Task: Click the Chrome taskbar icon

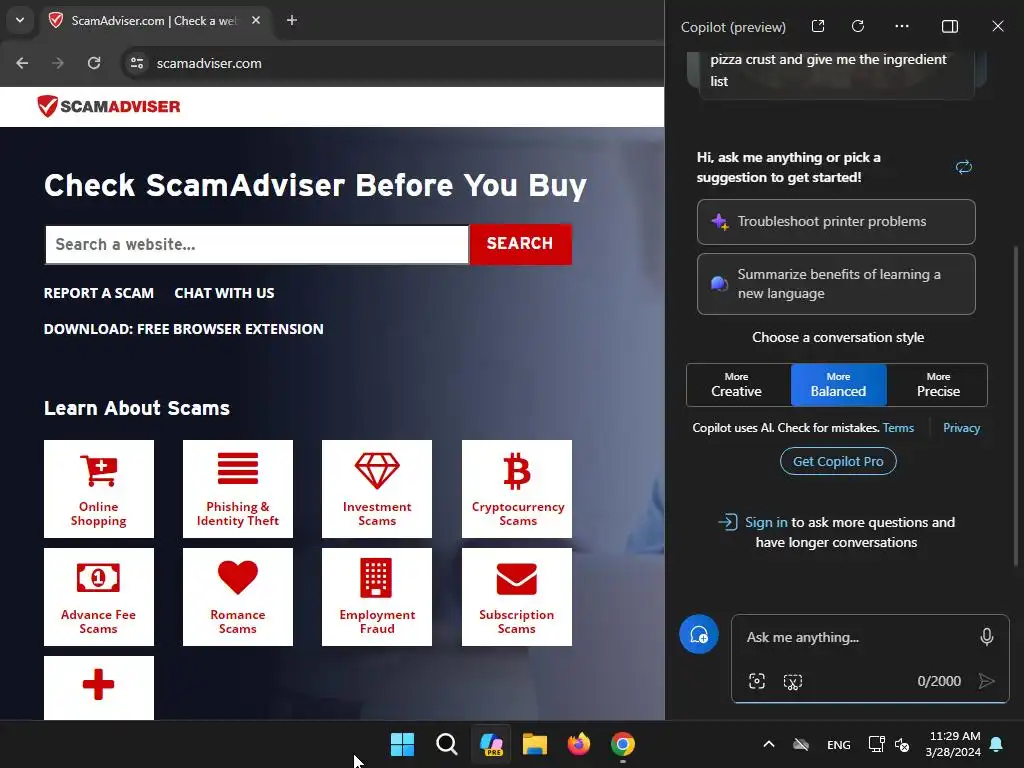Action: pyautogui.click(x=622, y=744)
